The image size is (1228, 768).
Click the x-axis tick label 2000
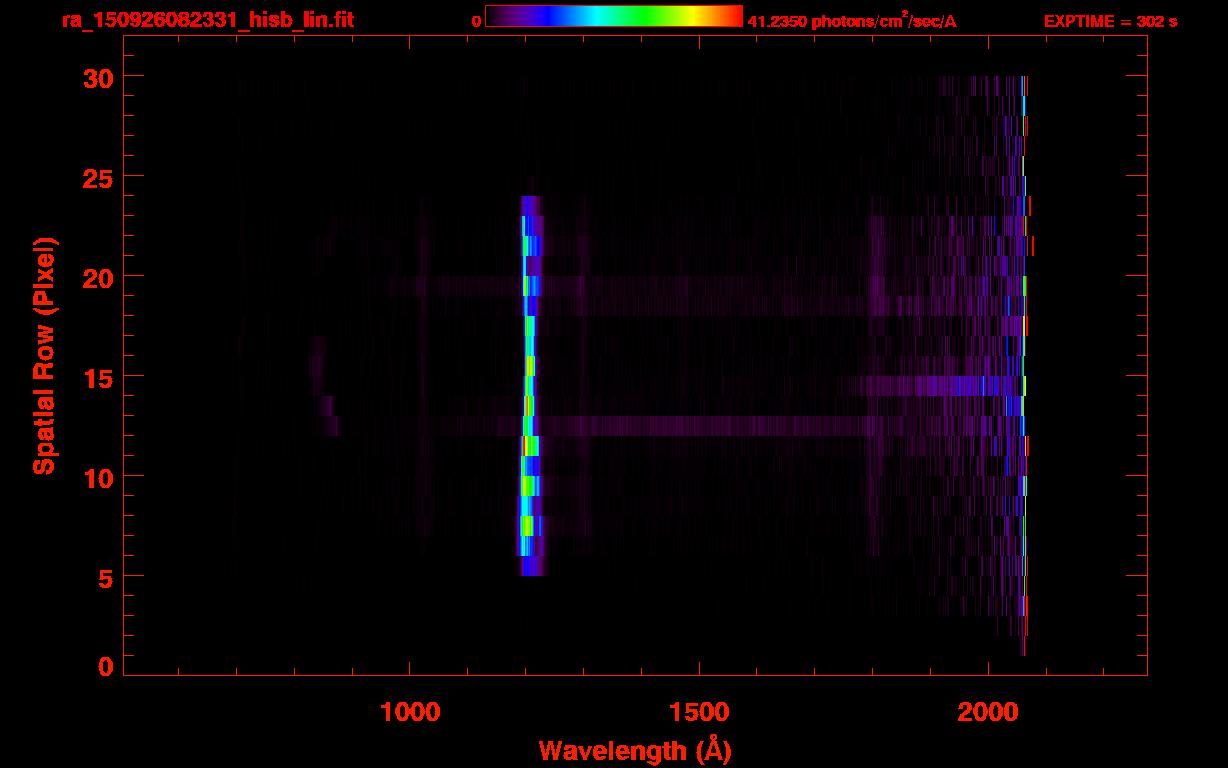[x=988, y=711]
